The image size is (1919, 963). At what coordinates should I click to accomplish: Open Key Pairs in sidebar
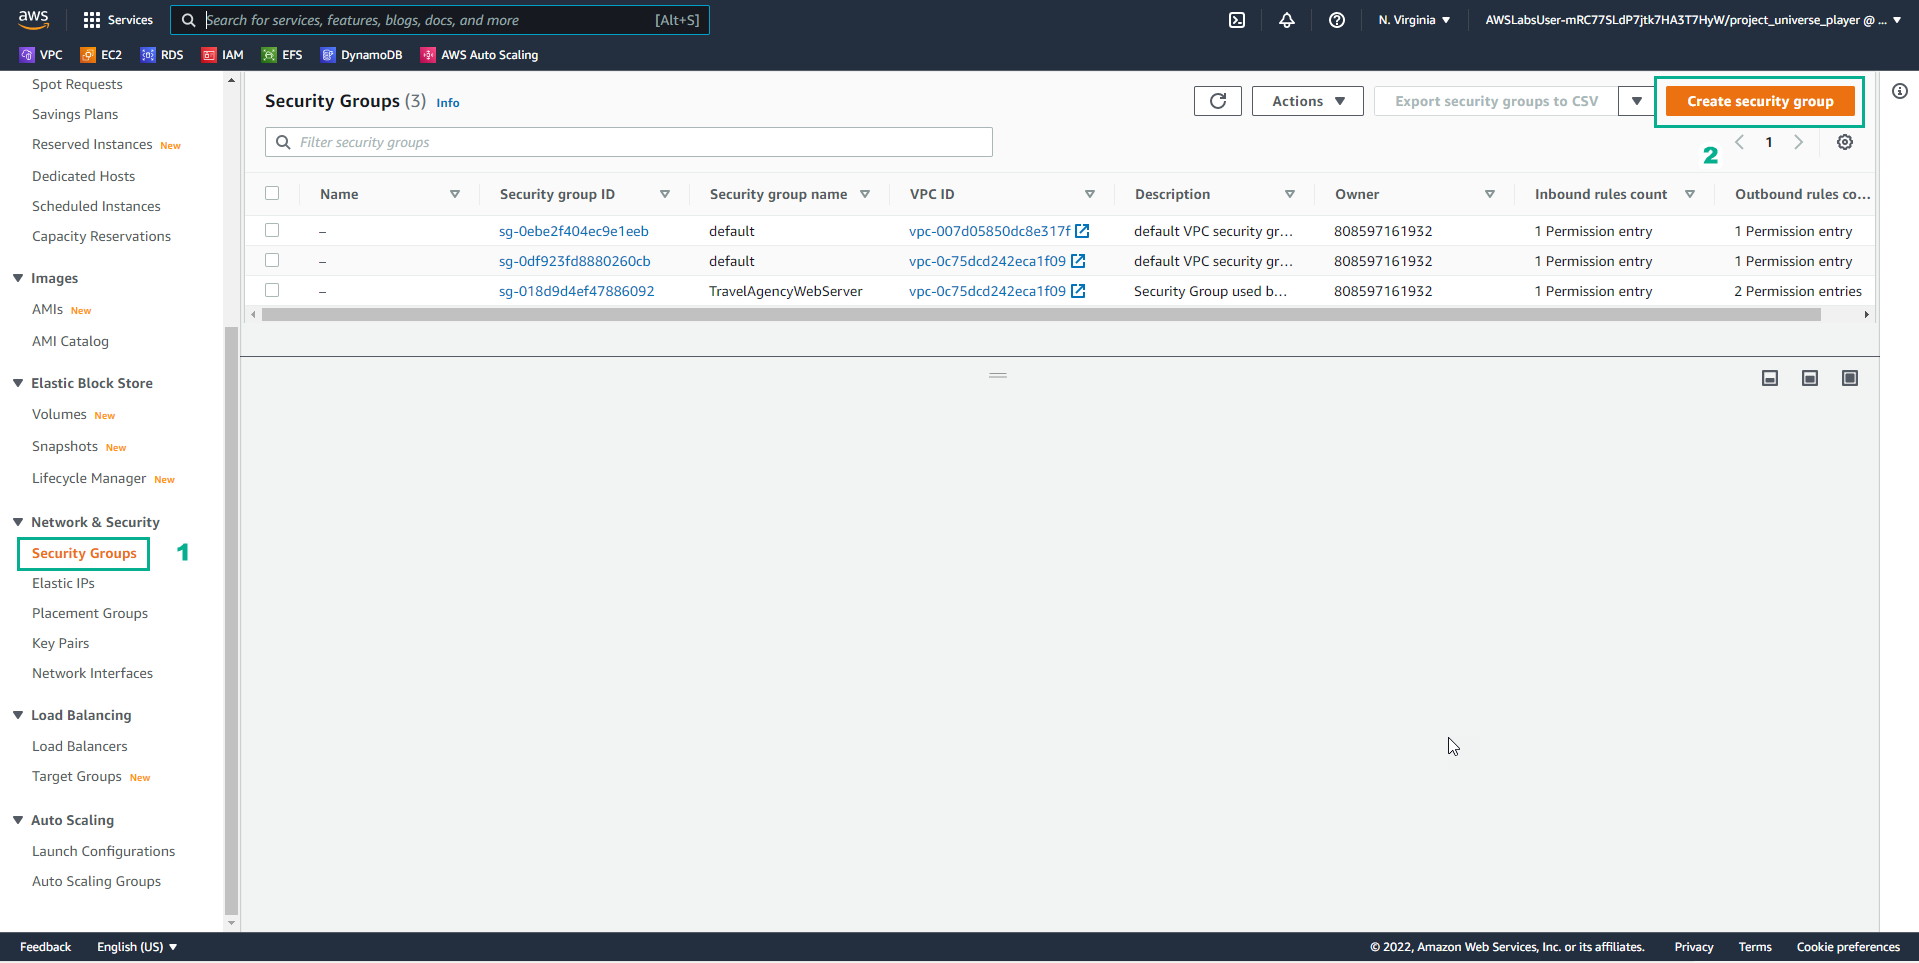(x=60, y=643)
